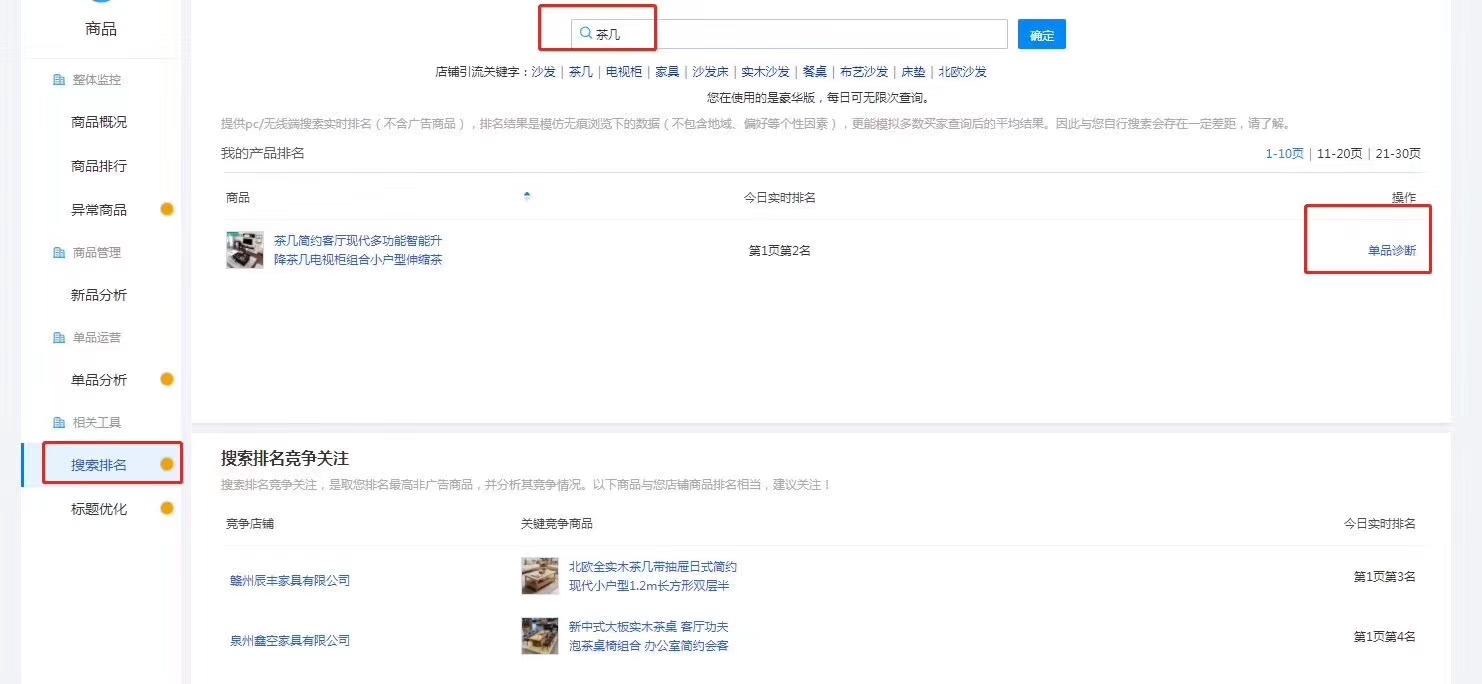Click the search magnifier icon

pyautogui.click(x=586, y=34)
